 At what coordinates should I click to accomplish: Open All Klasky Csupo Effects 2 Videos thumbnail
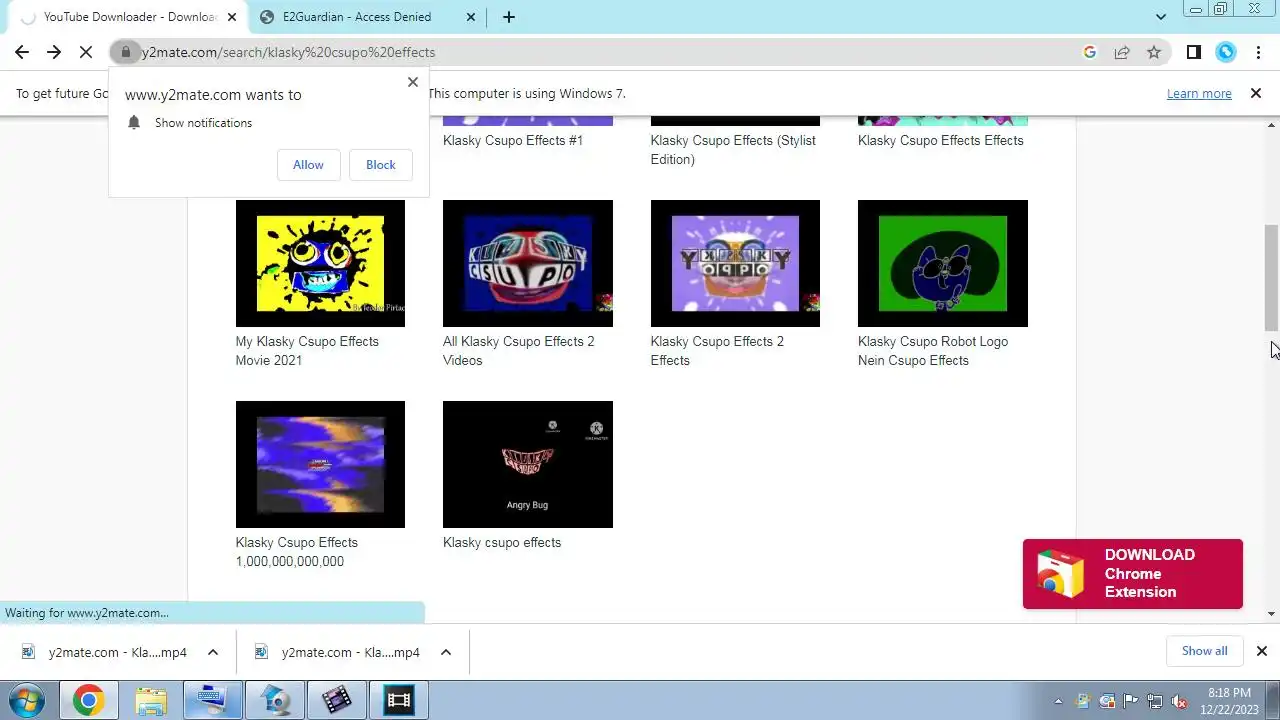pos(528,263)
